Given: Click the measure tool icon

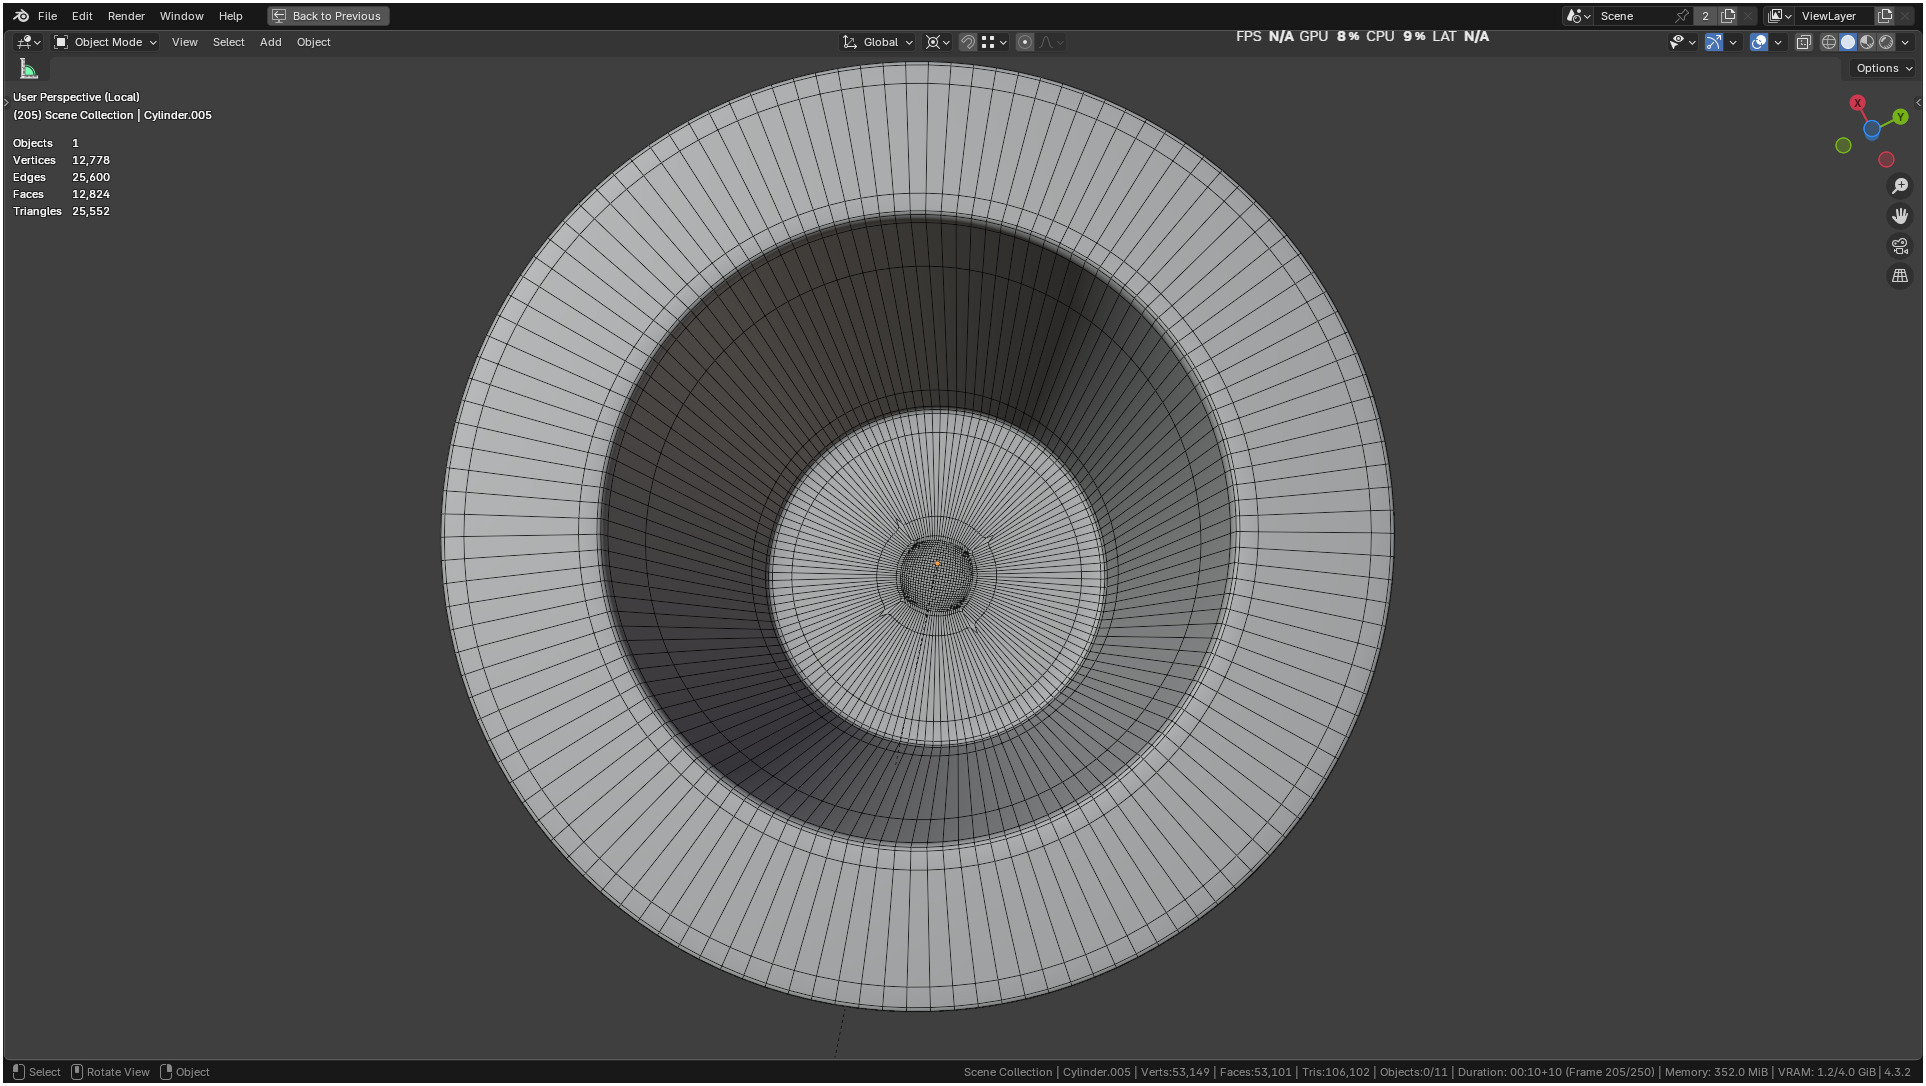Looking at the screenshot, I should point(29,69).
